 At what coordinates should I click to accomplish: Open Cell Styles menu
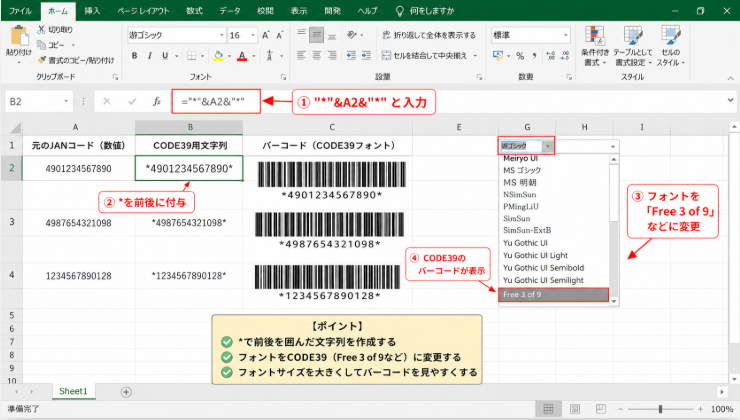671,46
